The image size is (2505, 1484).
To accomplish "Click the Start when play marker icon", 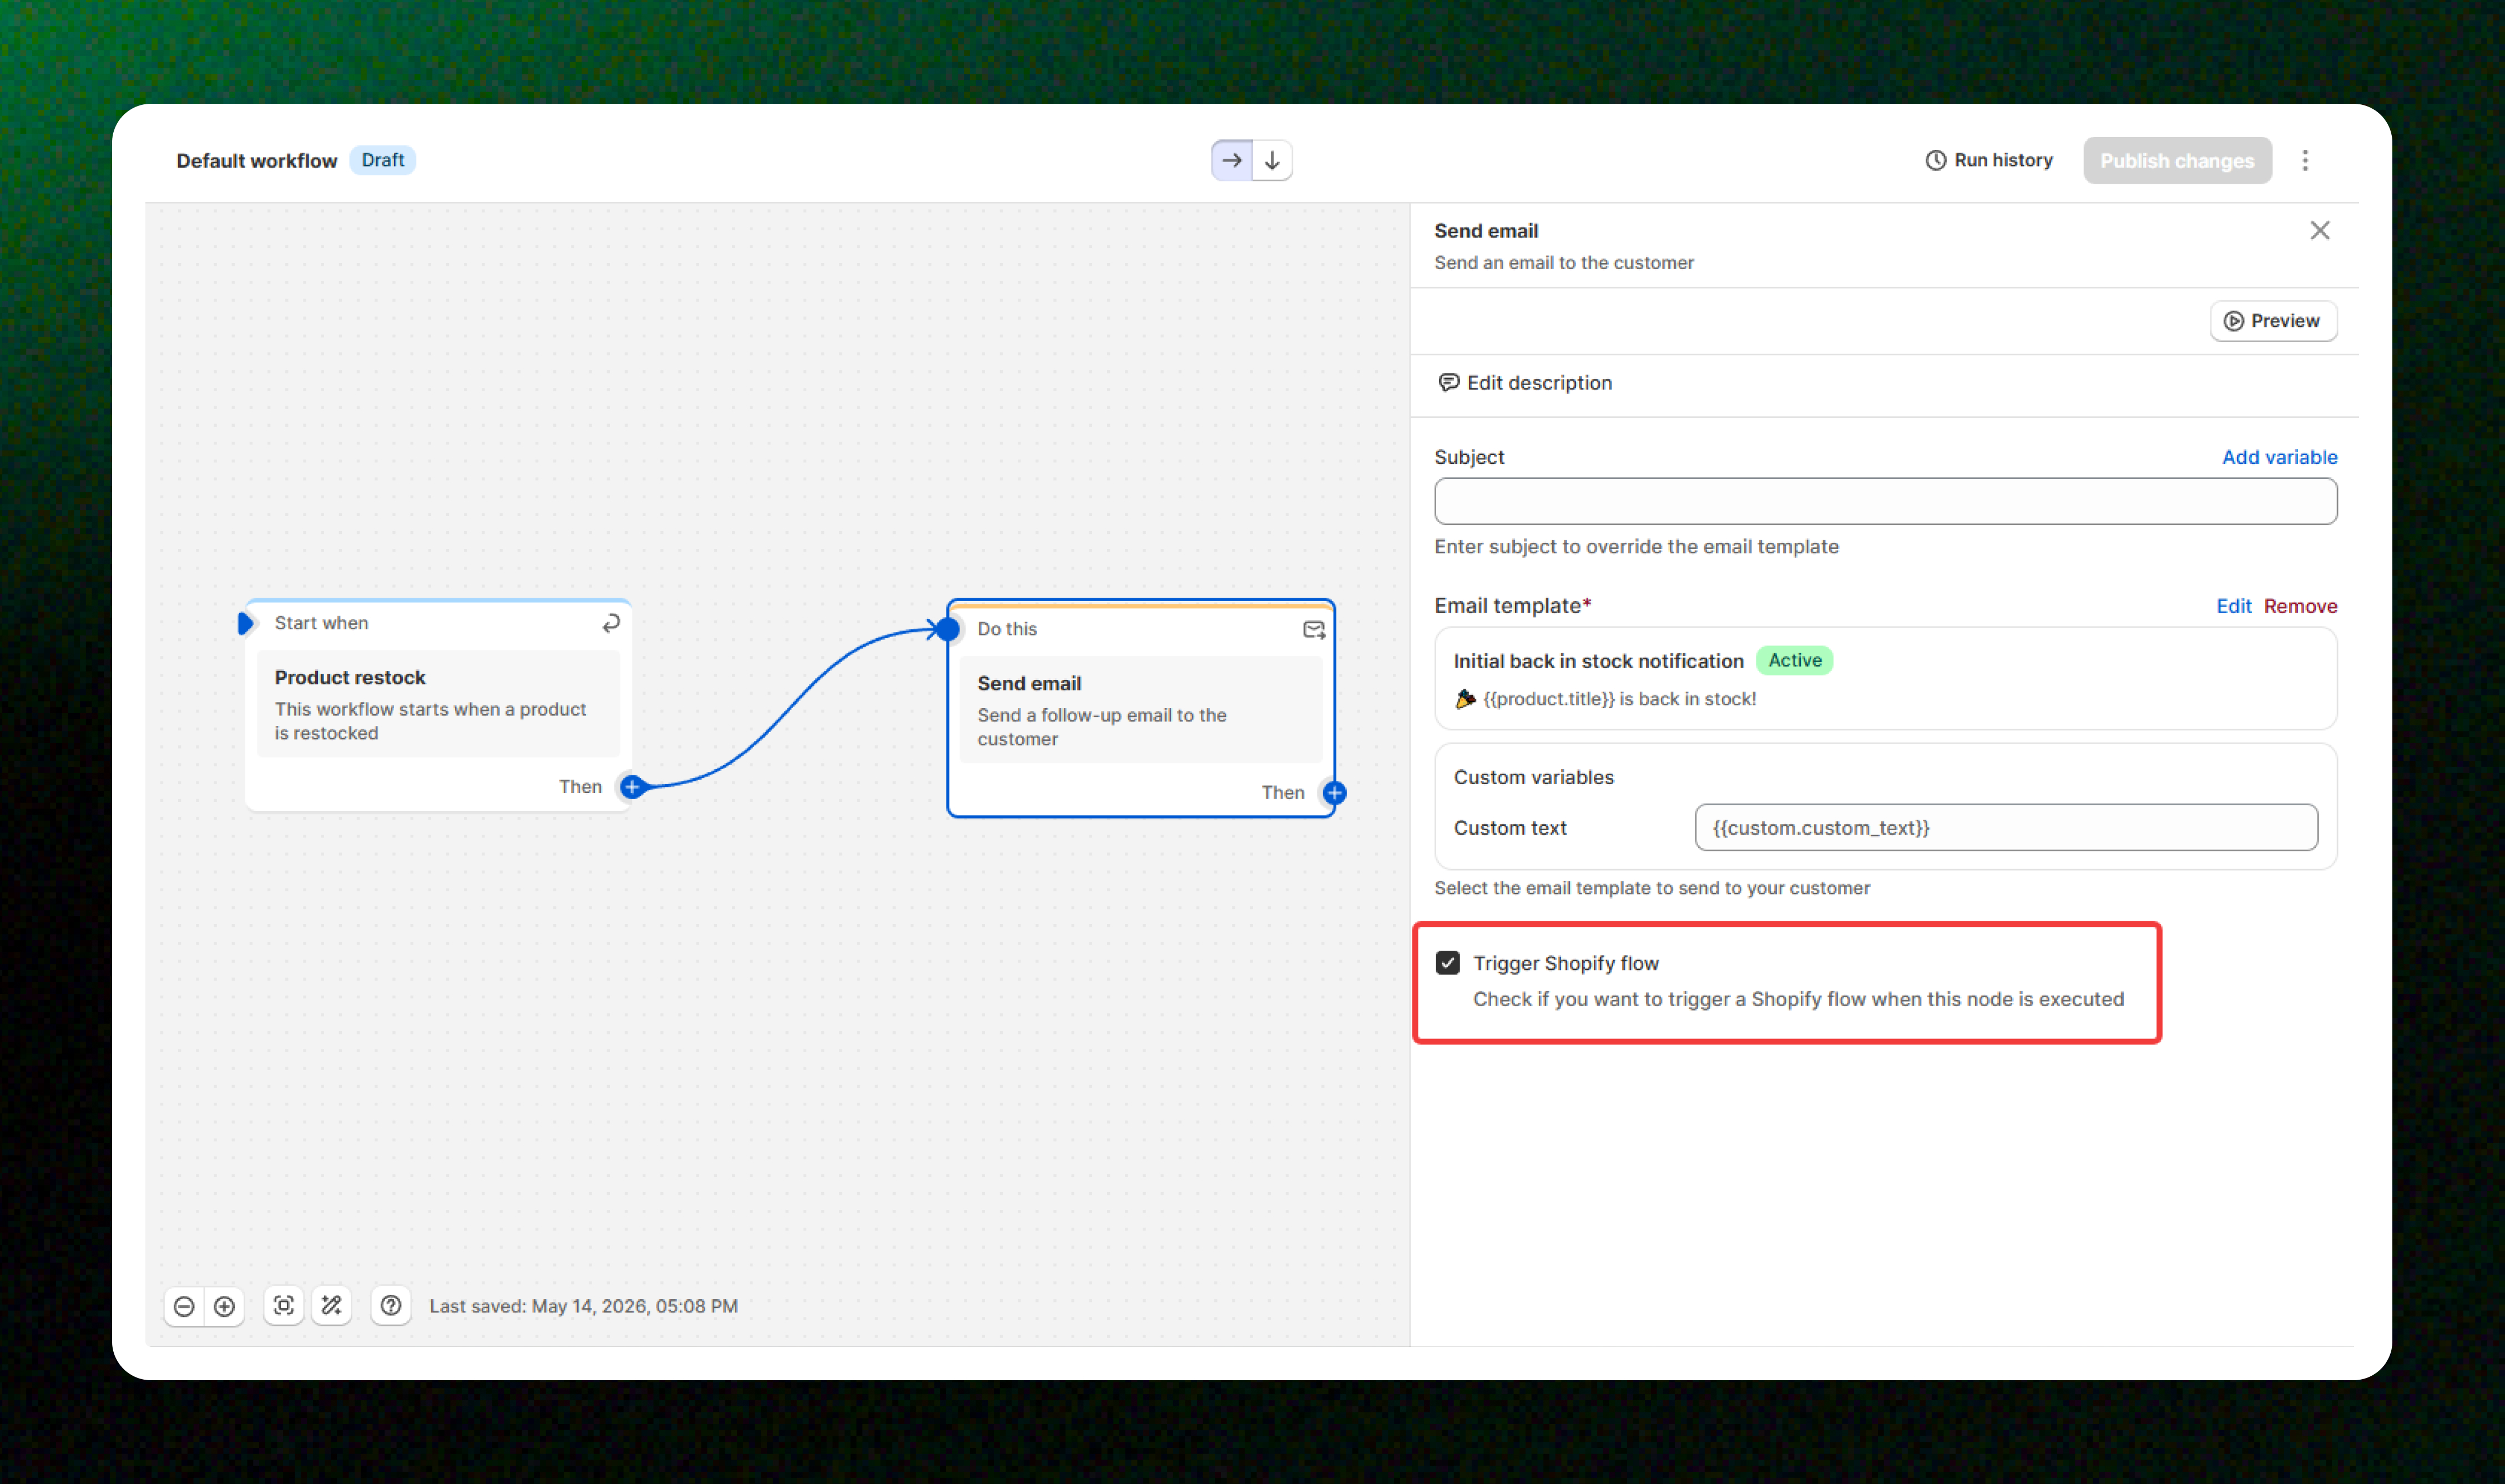I will coord(245,623).
